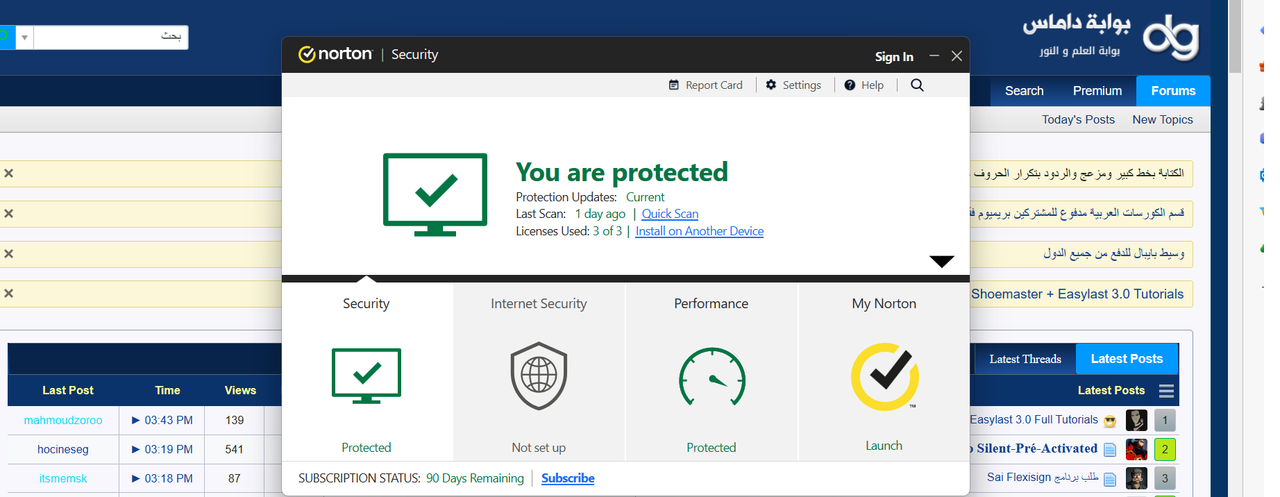The image size is (1280, 497).
Task: Switch to the Latest Posts tab
Action: [1127, 359]
